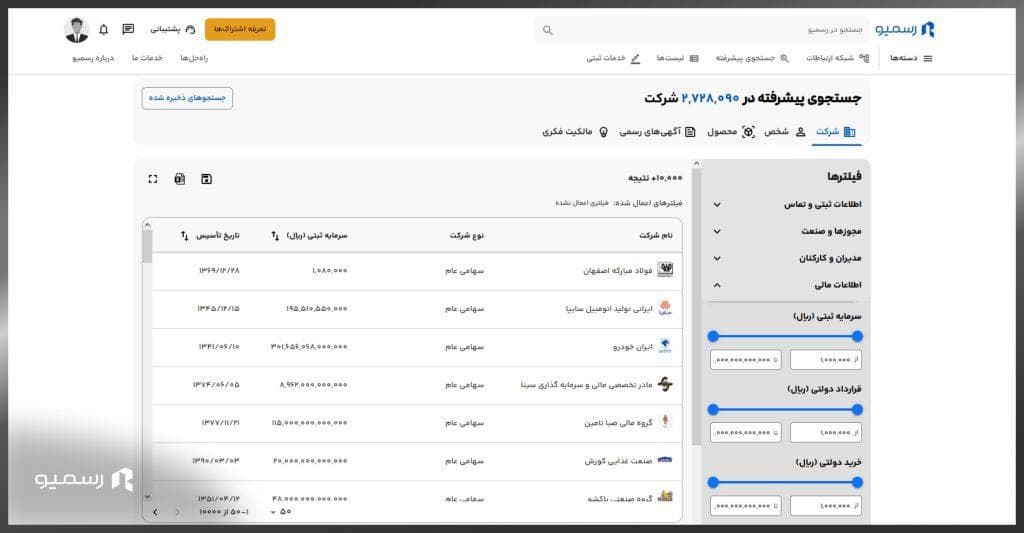Expand the مدیران و کارکنان filter section
The image size is (1024, 533).
click(x=787, y=258)
